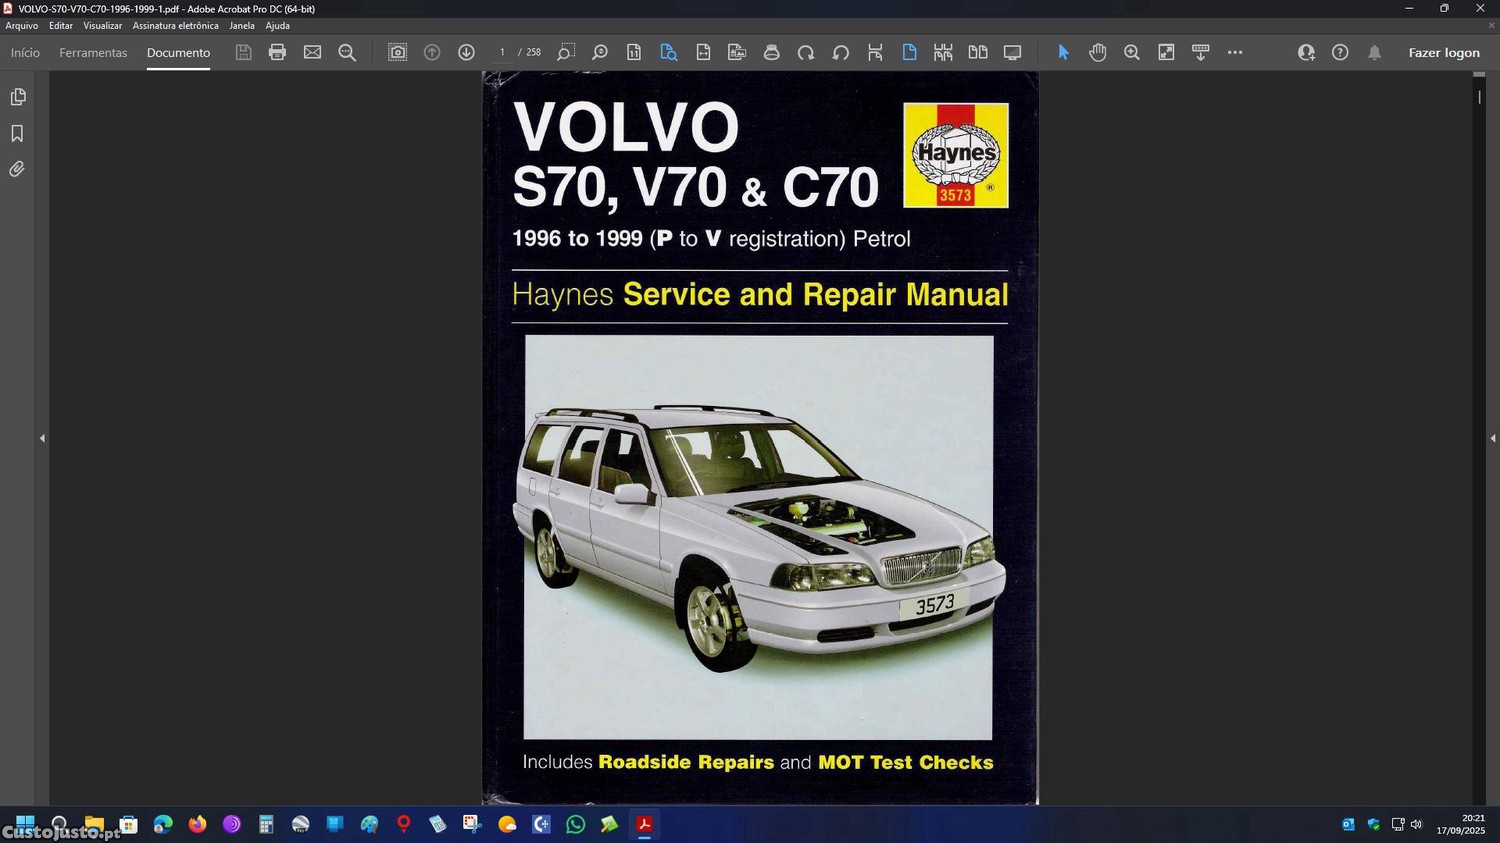This screenshot has height=843, width=1500.
Task: Open page thumbnails panel
Action: (x=17, y=97)
